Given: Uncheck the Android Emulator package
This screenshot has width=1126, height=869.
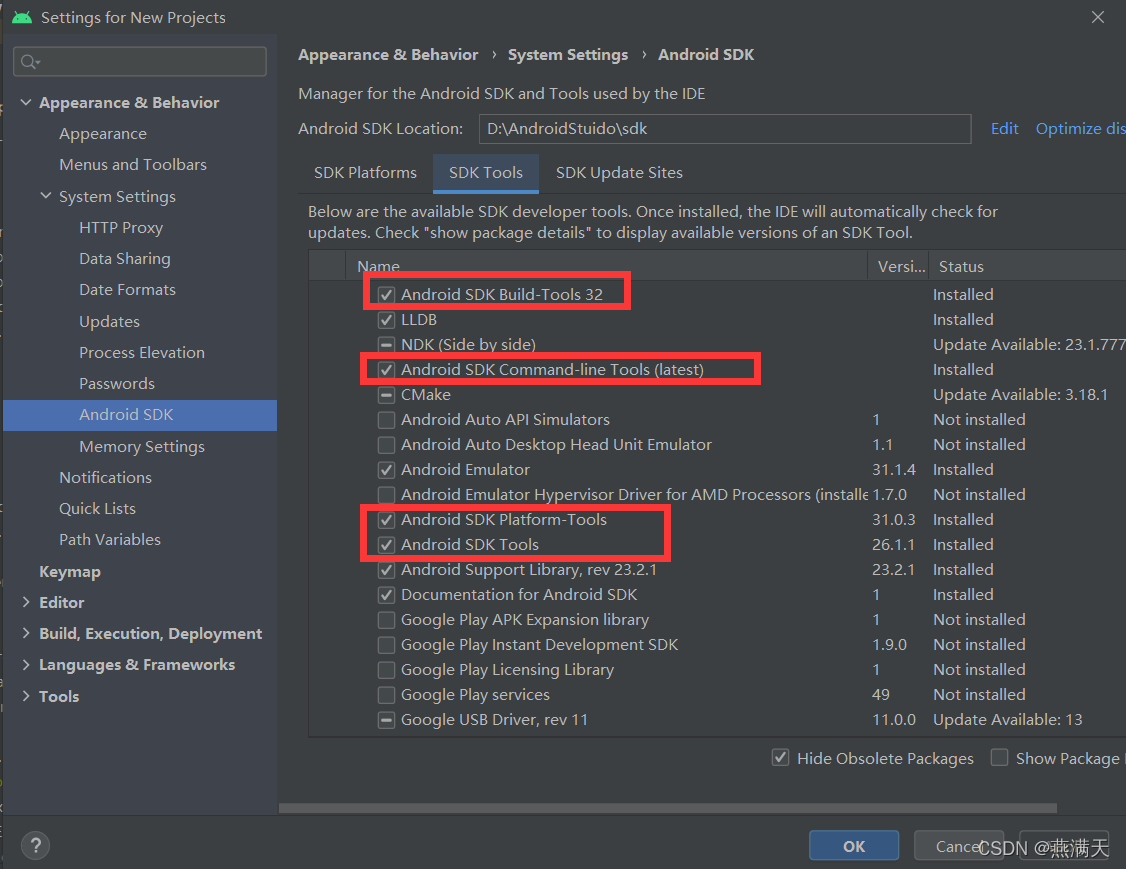Looking at the screenshot, I should (x=386, y=469).
